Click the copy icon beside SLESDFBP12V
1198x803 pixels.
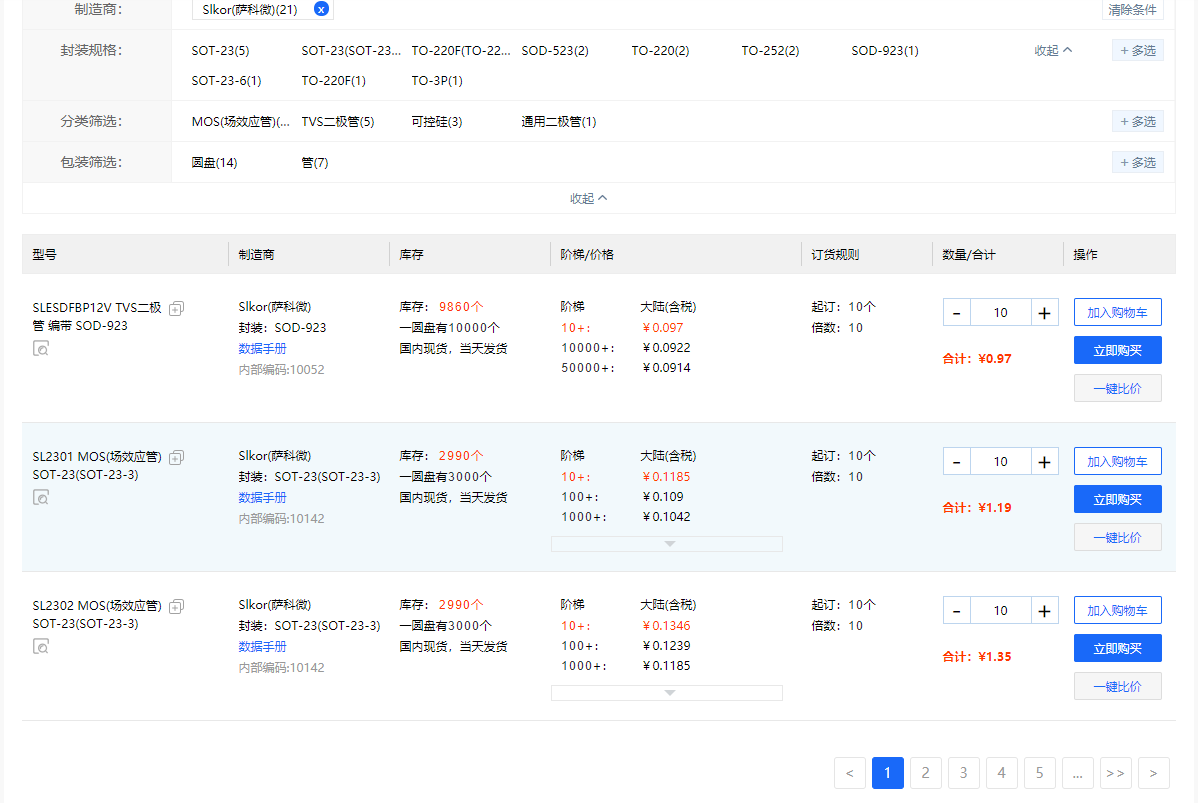click(176, 308)
